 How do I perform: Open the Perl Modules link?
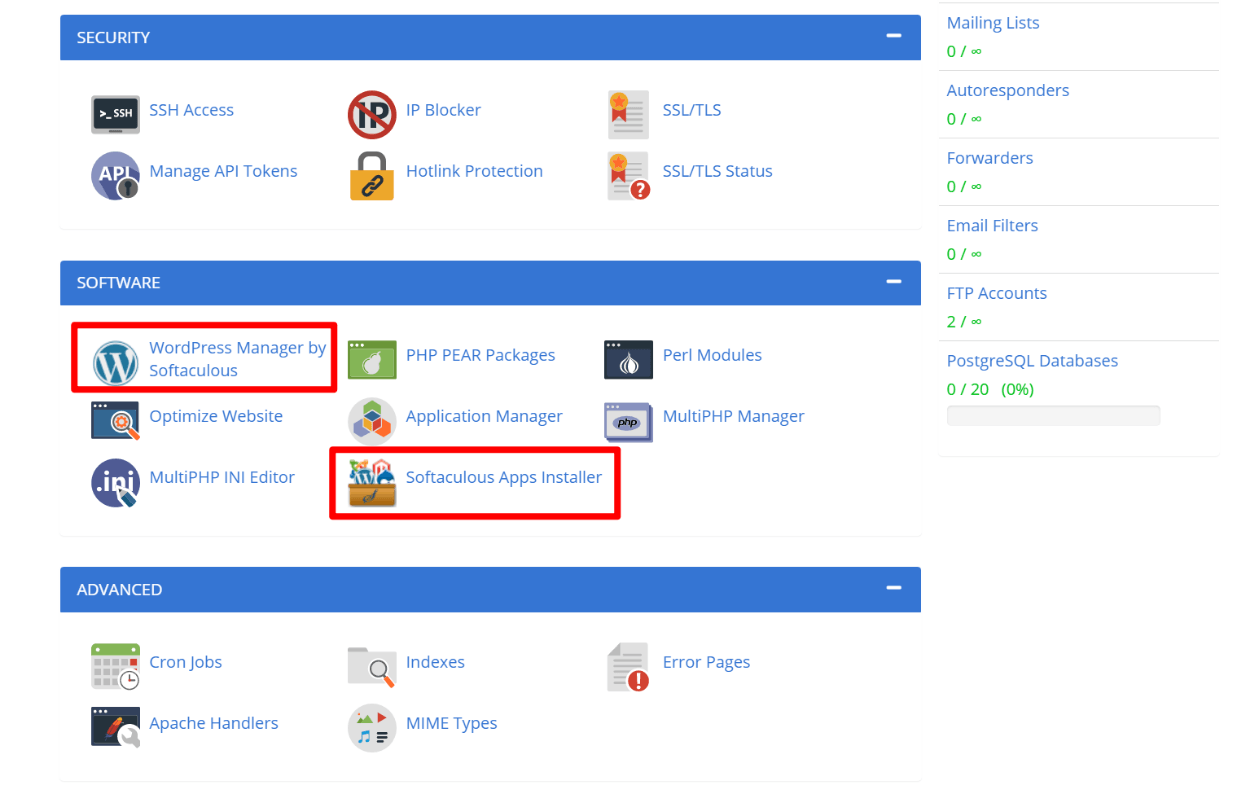point(712,355)
